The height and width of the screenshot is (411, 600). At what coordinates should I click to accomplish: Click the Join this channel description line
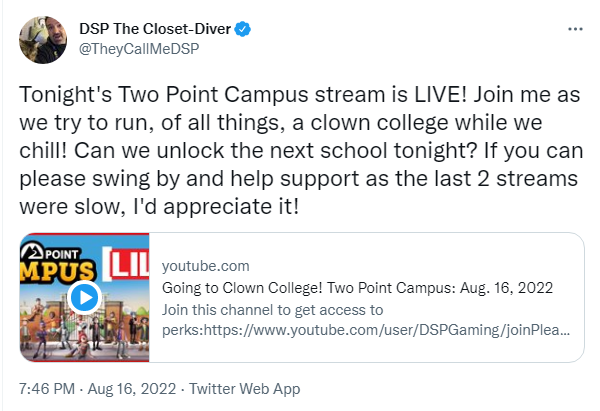(272, 310)
